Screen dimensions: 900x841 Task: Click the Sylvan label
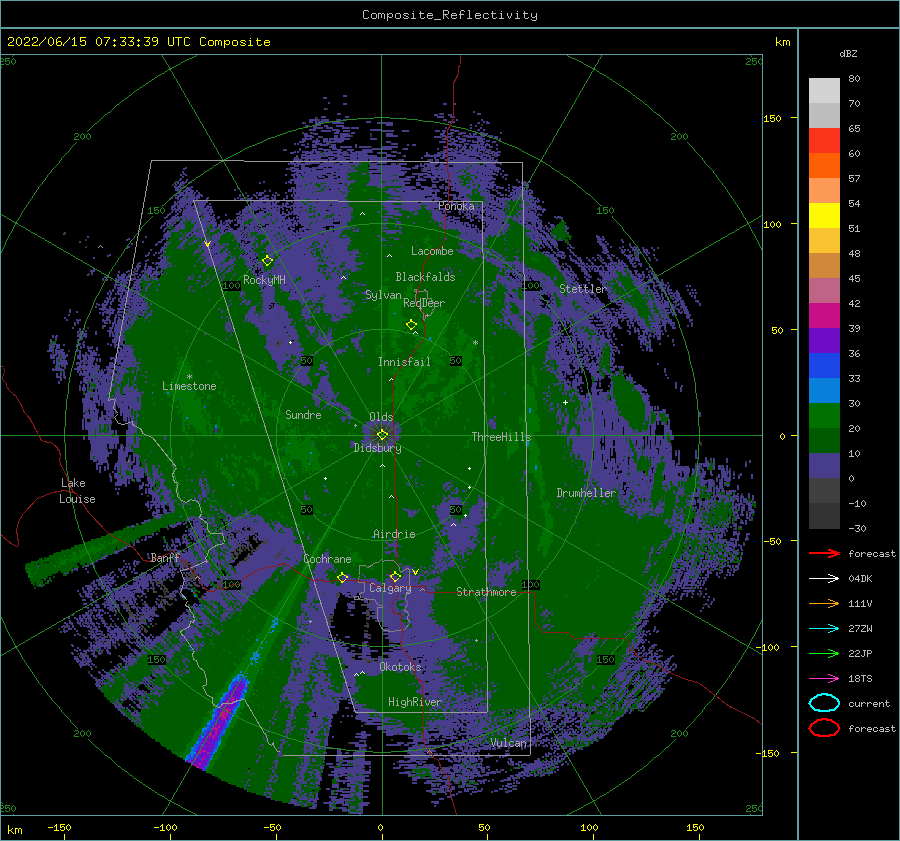pyautogui.click(x=383, y=295)
